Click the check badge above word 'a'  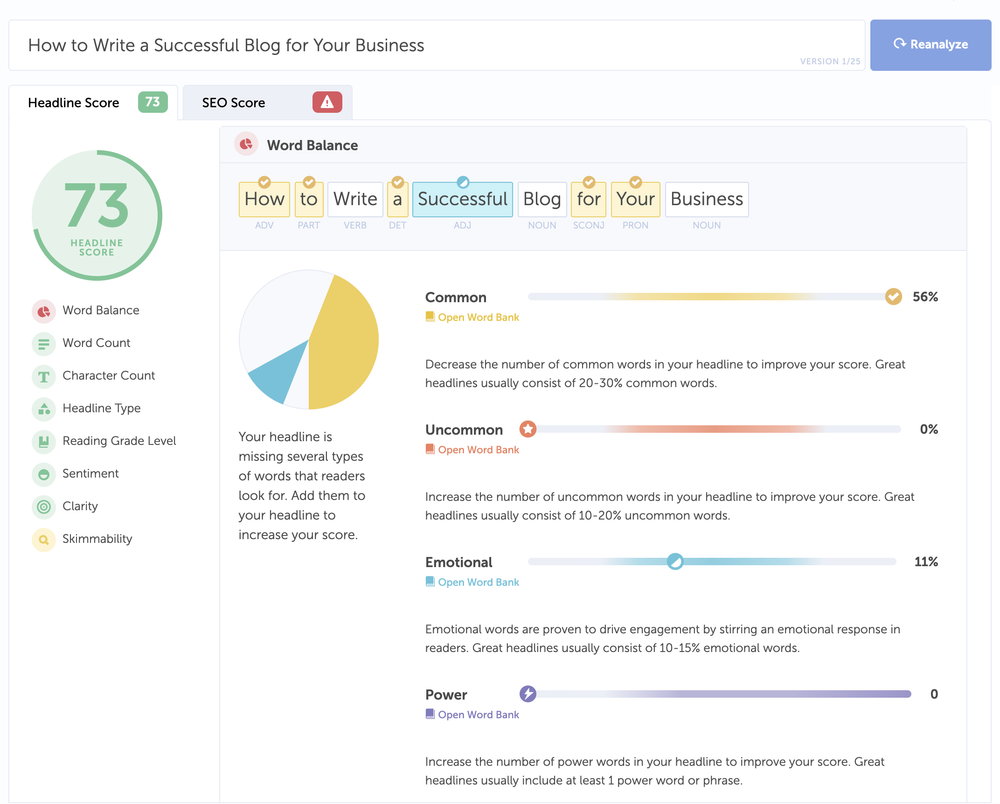coord(397,182)
